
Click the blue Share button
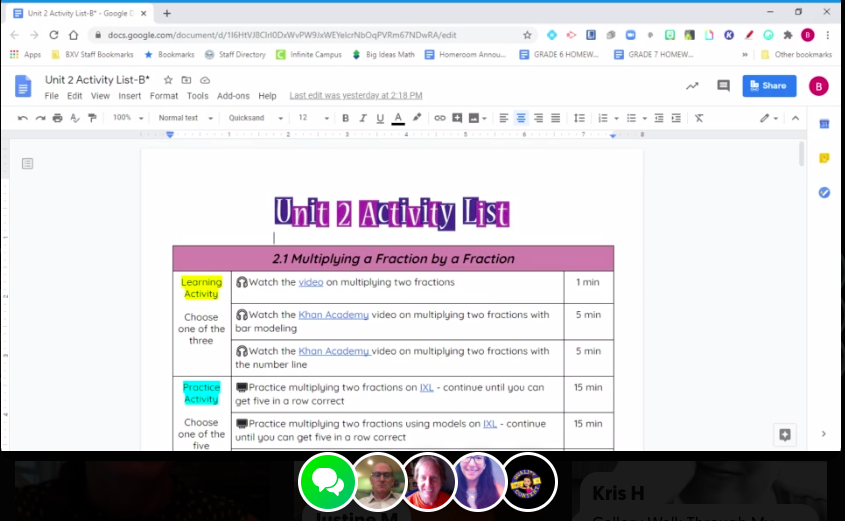(x=769, y=86)
